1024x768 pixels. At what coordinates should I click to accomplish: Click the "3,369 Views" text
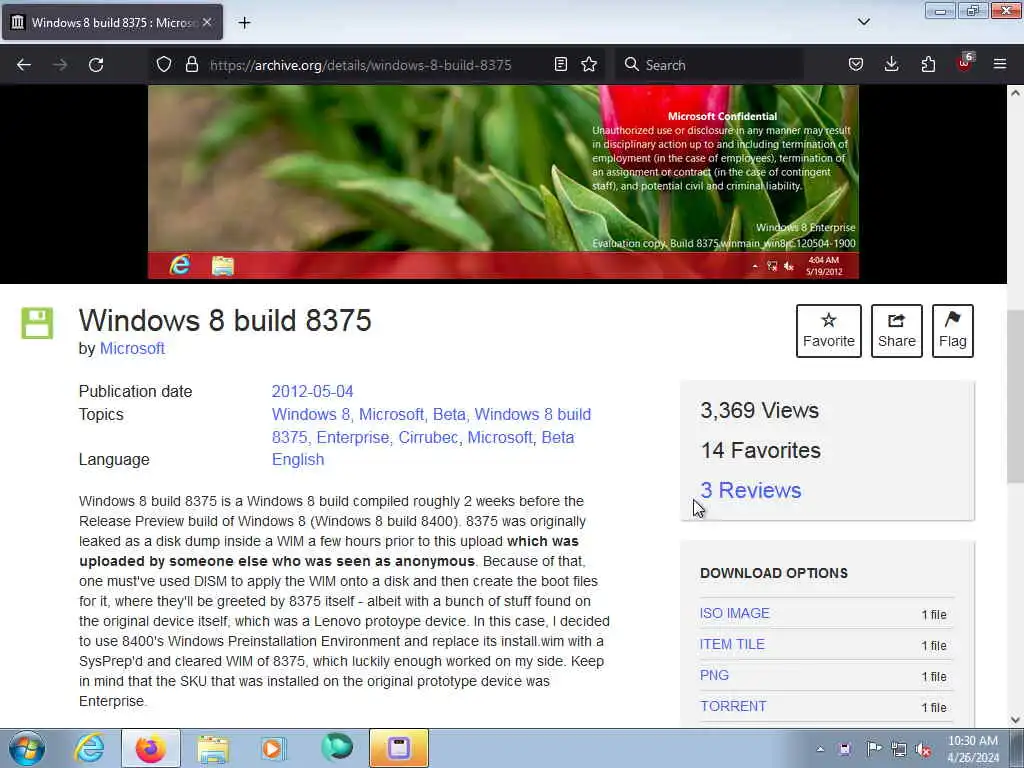click(760, 410)
